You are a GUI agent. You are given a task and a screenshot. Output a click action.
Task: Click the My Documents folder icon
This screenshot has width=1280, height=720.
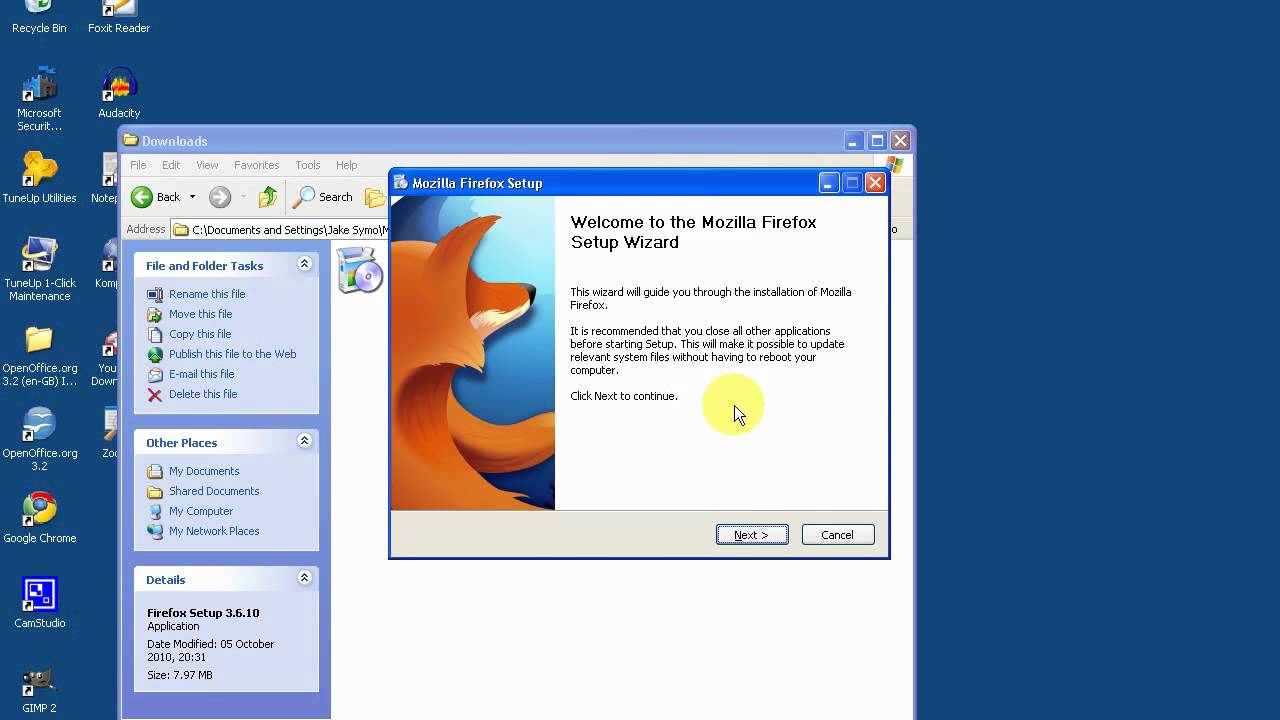(155, 471)
